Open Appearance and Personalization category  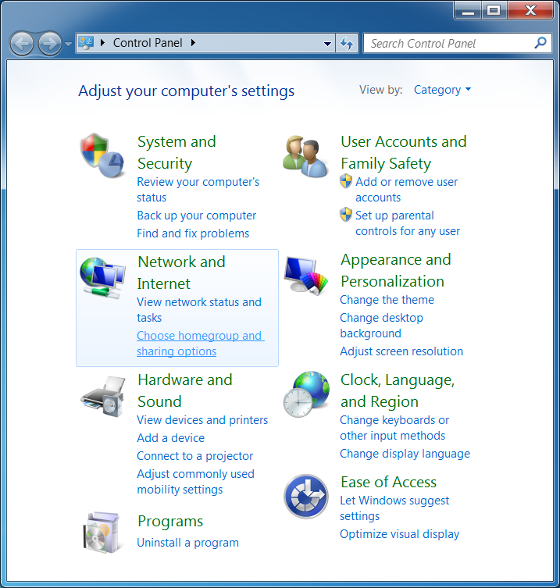[396, 270]
